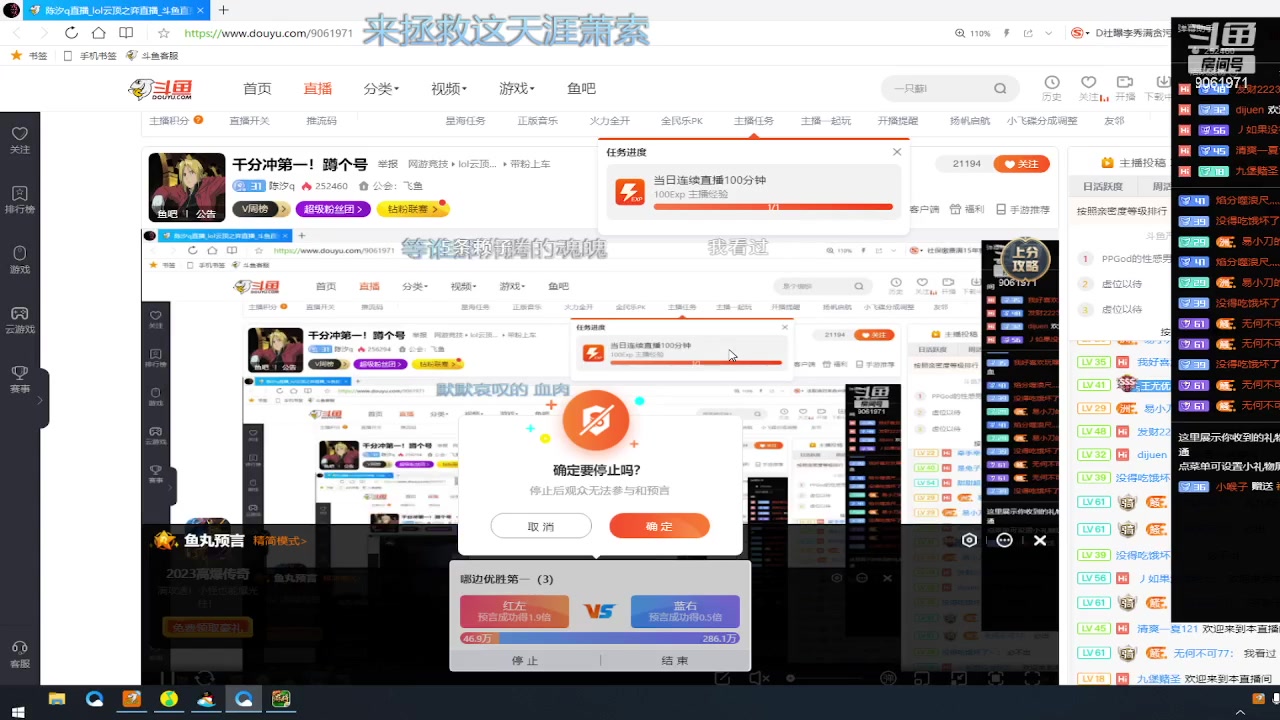Click the question mark beside 主播积分
The width and height of the screenshot is (1280, 720).
pyautogui.click(x=198, y=120)
